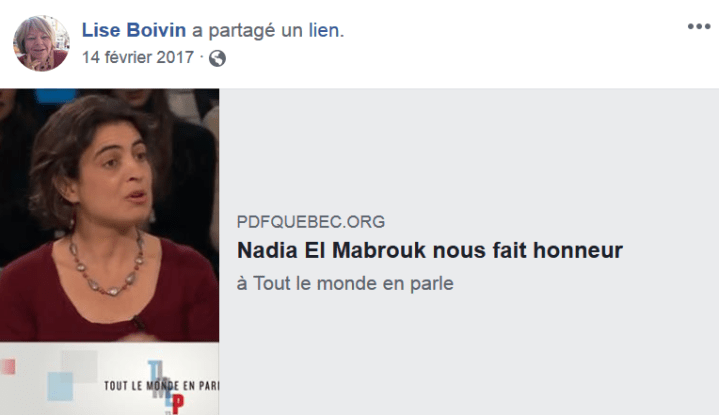This screenshot has width=719, height=415.
Task: Click the globe public-audience icon
Action: click(217, 58)
